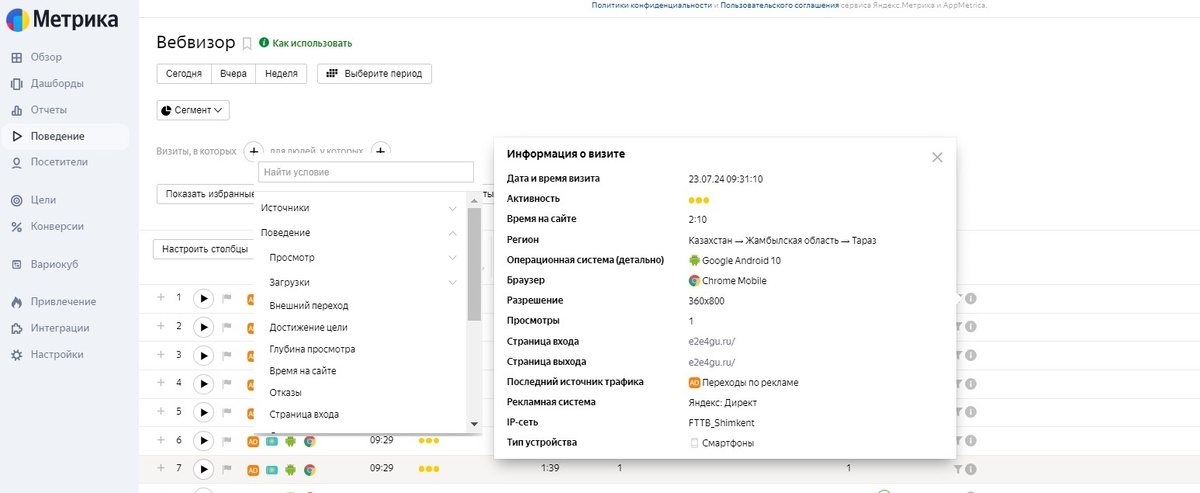Click the filter funnel icon in row 7
The height and width of the screenshot is (493, 1200).
click(x=958, y=469)
